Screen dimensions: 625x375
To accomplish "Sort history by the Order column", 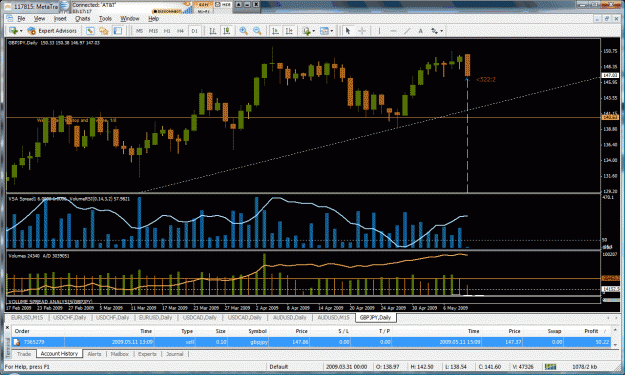I will [22, 331].
